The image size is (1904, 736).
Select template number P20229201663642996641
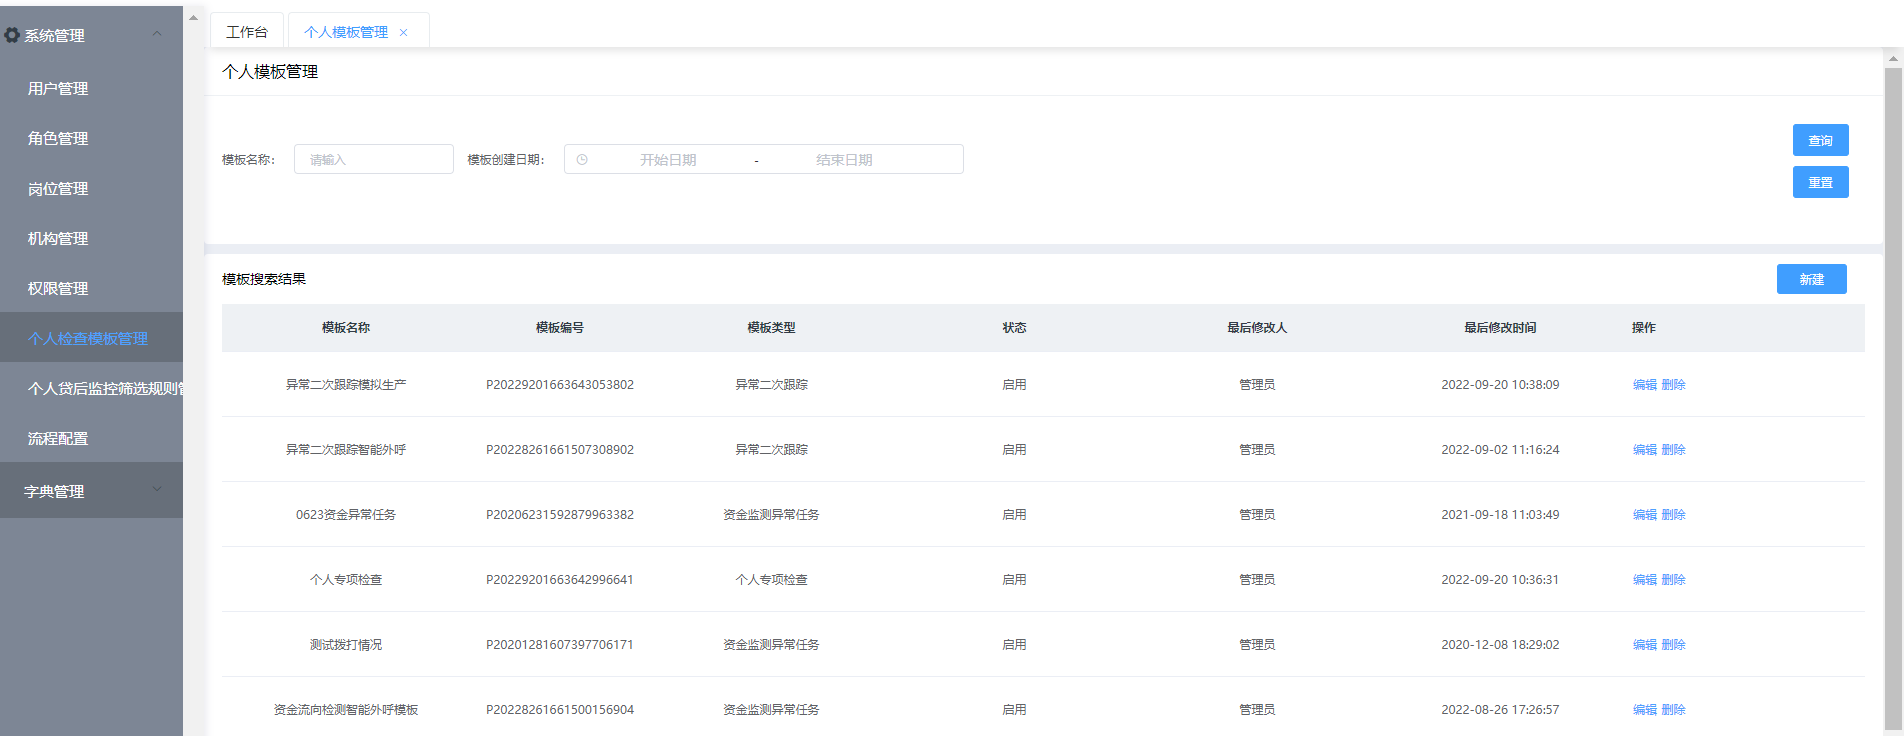[x=560, y=579]
